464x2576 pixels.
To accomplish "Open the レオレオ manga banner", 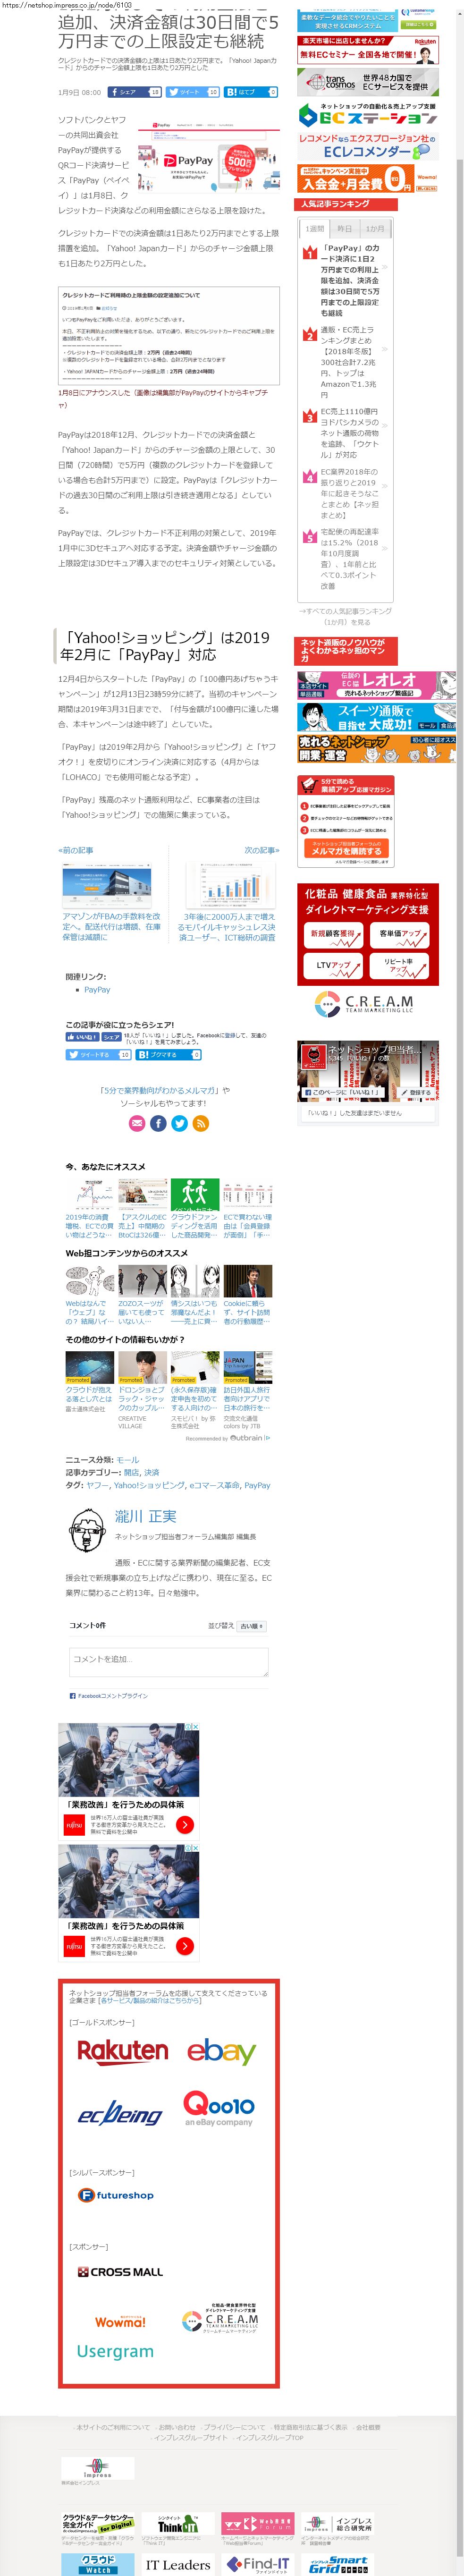I will click(x=376, y=685).
